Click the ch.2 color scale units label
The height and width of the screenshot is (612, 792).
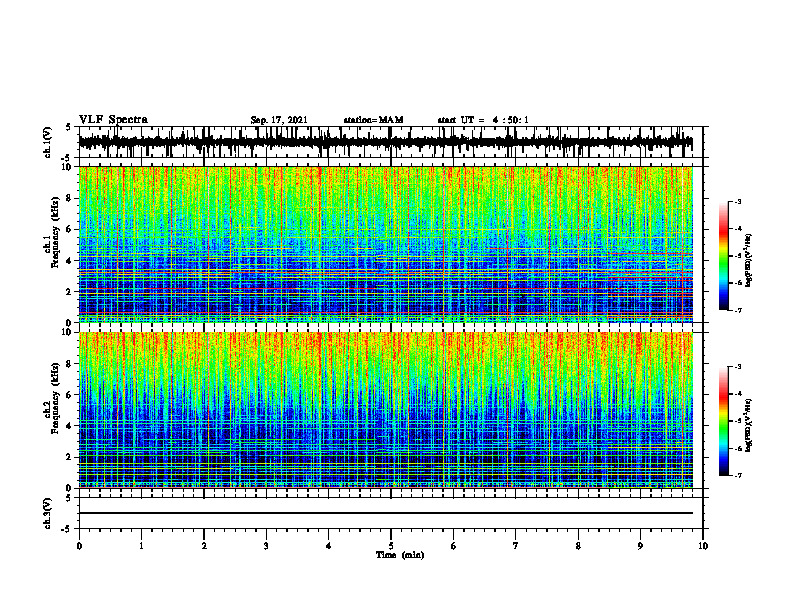(x=749, y=424)
